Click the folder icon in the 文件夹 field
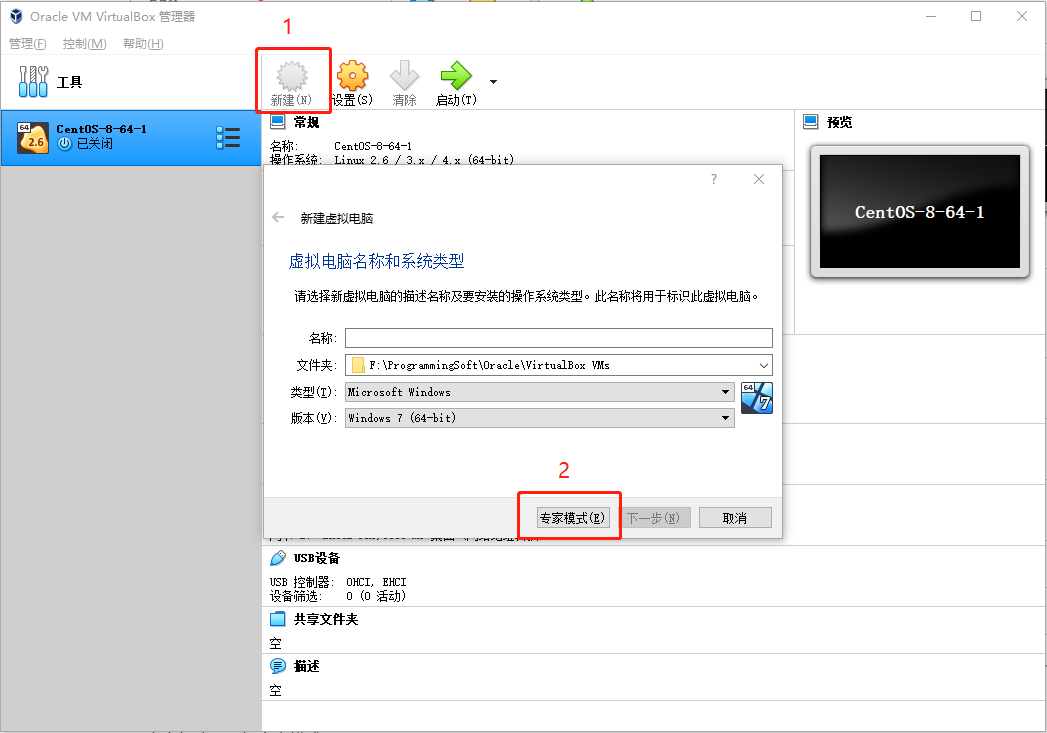The width and height of the screenshot is (1047, 733). [358, 364]
